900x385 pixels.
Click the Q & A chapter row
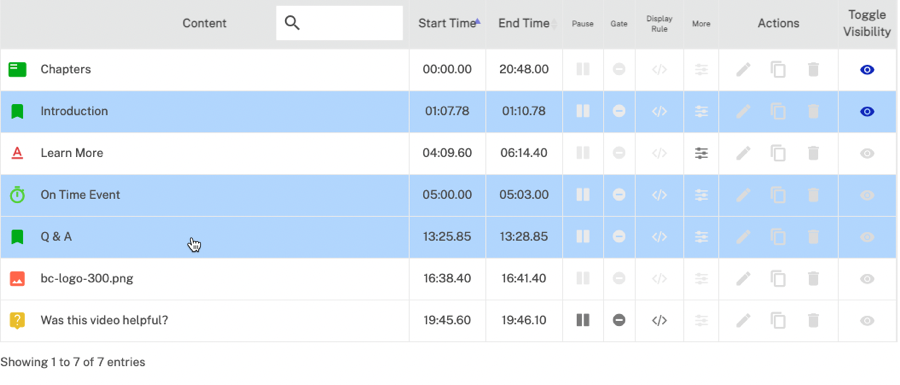[449, 237]
